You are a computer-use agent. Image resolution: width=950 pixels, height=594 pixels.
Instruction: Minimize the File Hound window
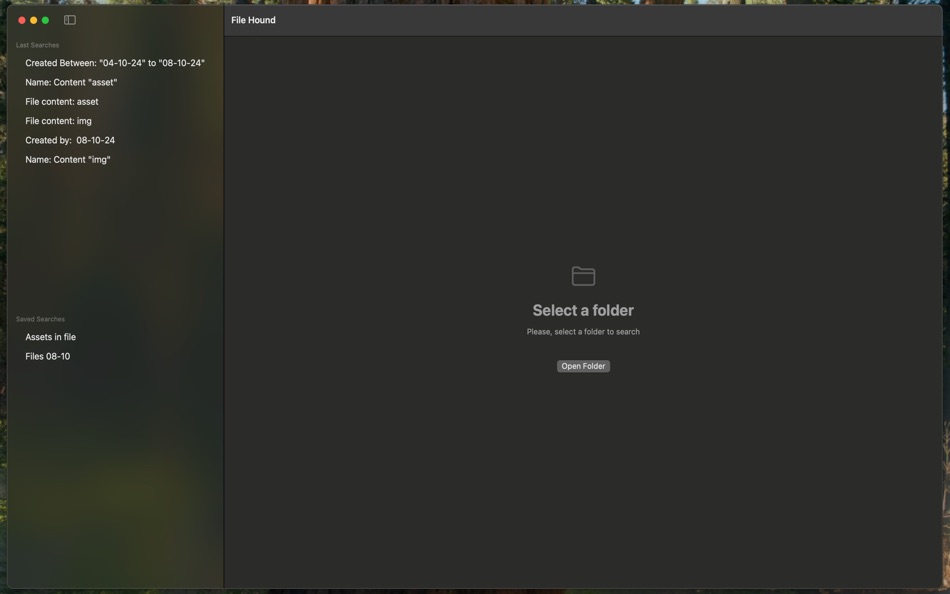tap(33, 20)
